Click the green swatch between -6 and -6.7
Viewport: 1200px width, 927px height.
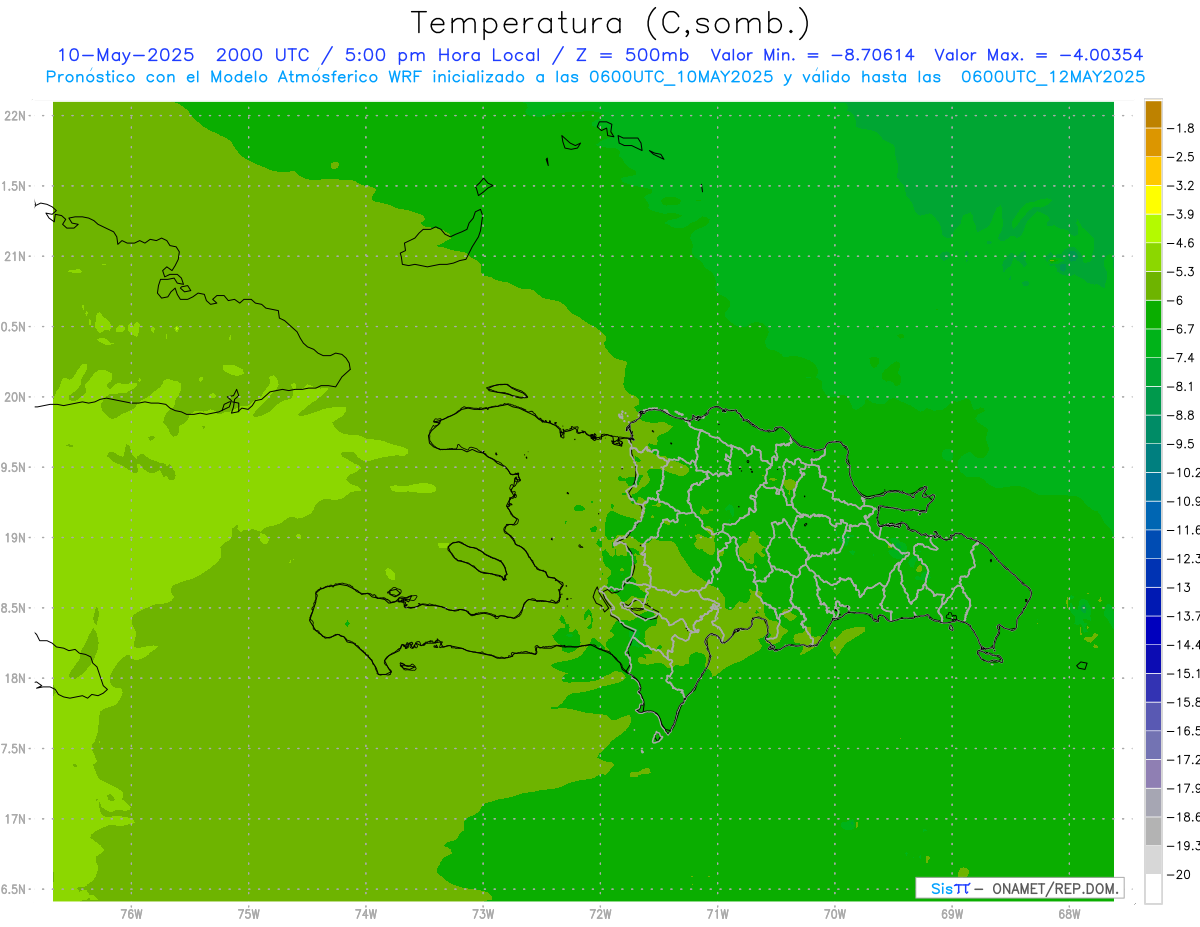coord(1153,315)
